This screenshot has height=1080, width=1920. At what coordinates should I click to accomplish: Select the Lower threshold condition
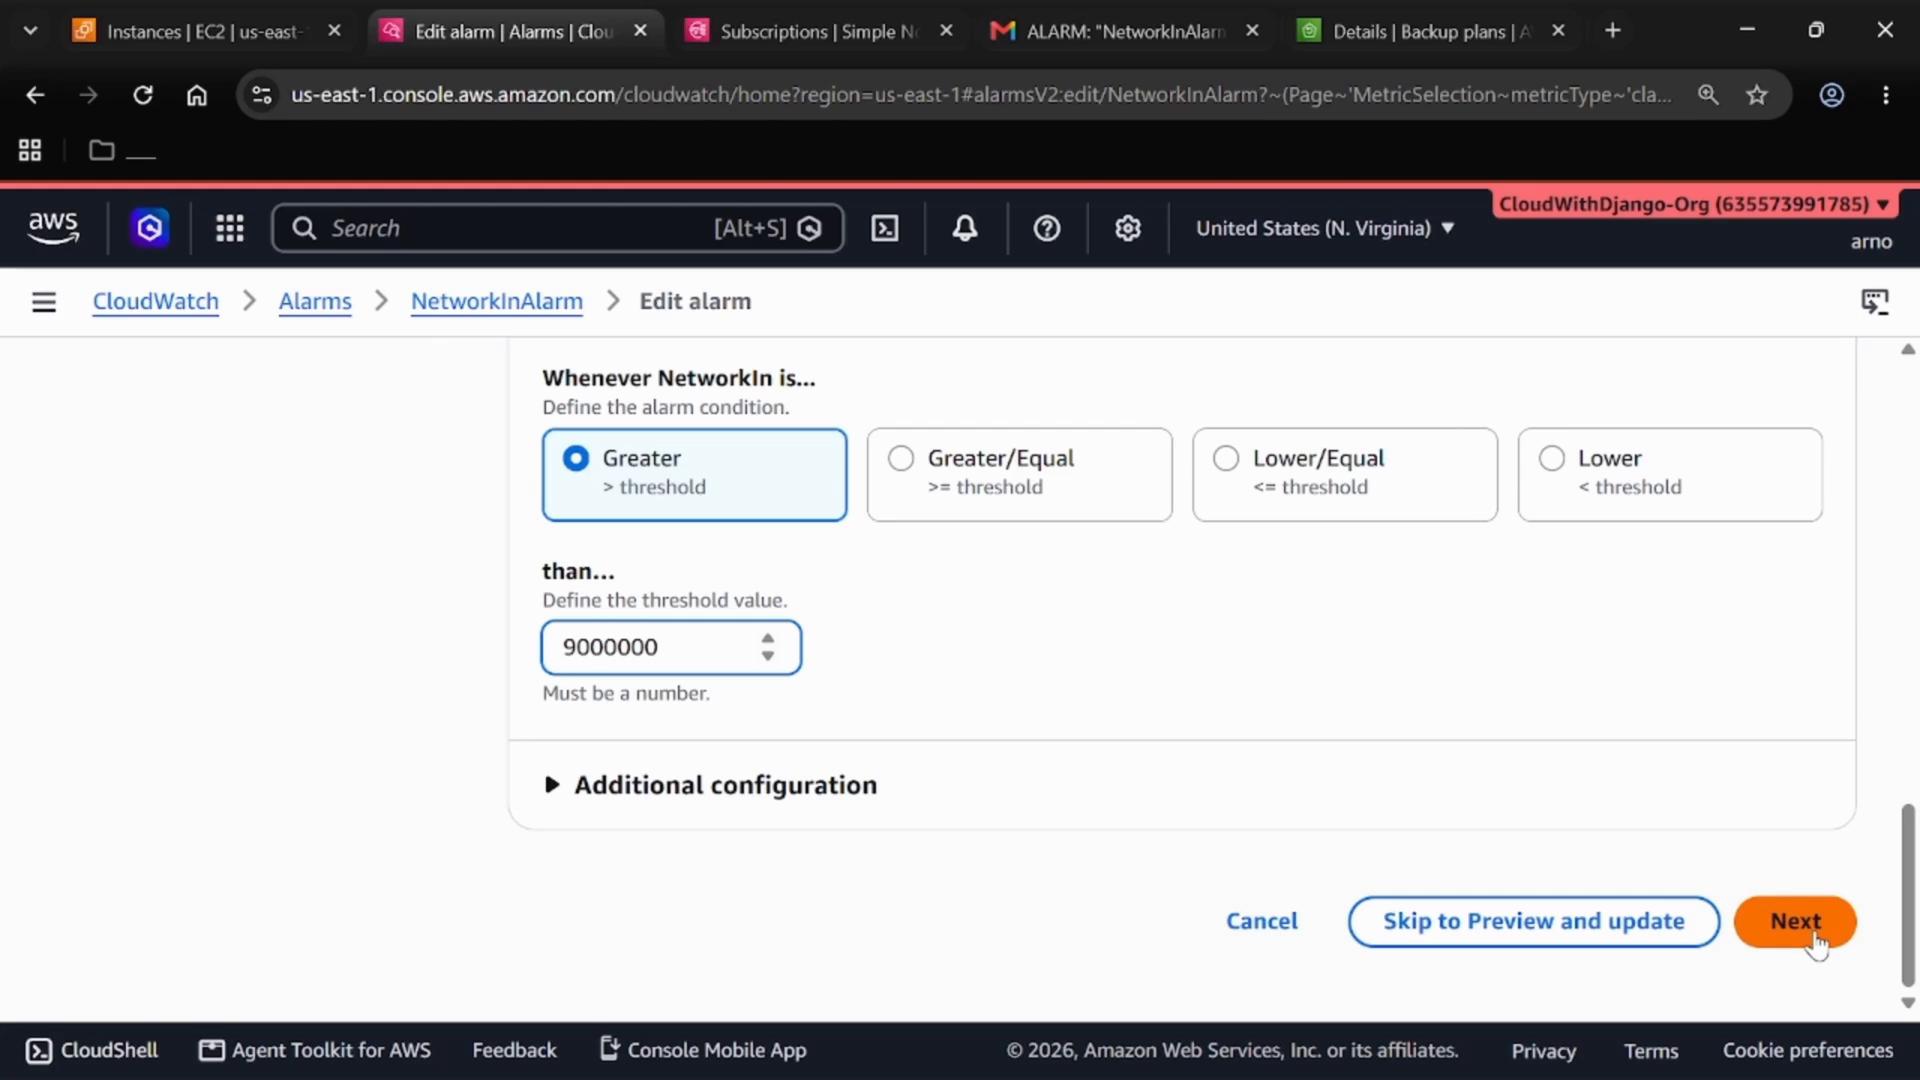tap(1669, 474)
